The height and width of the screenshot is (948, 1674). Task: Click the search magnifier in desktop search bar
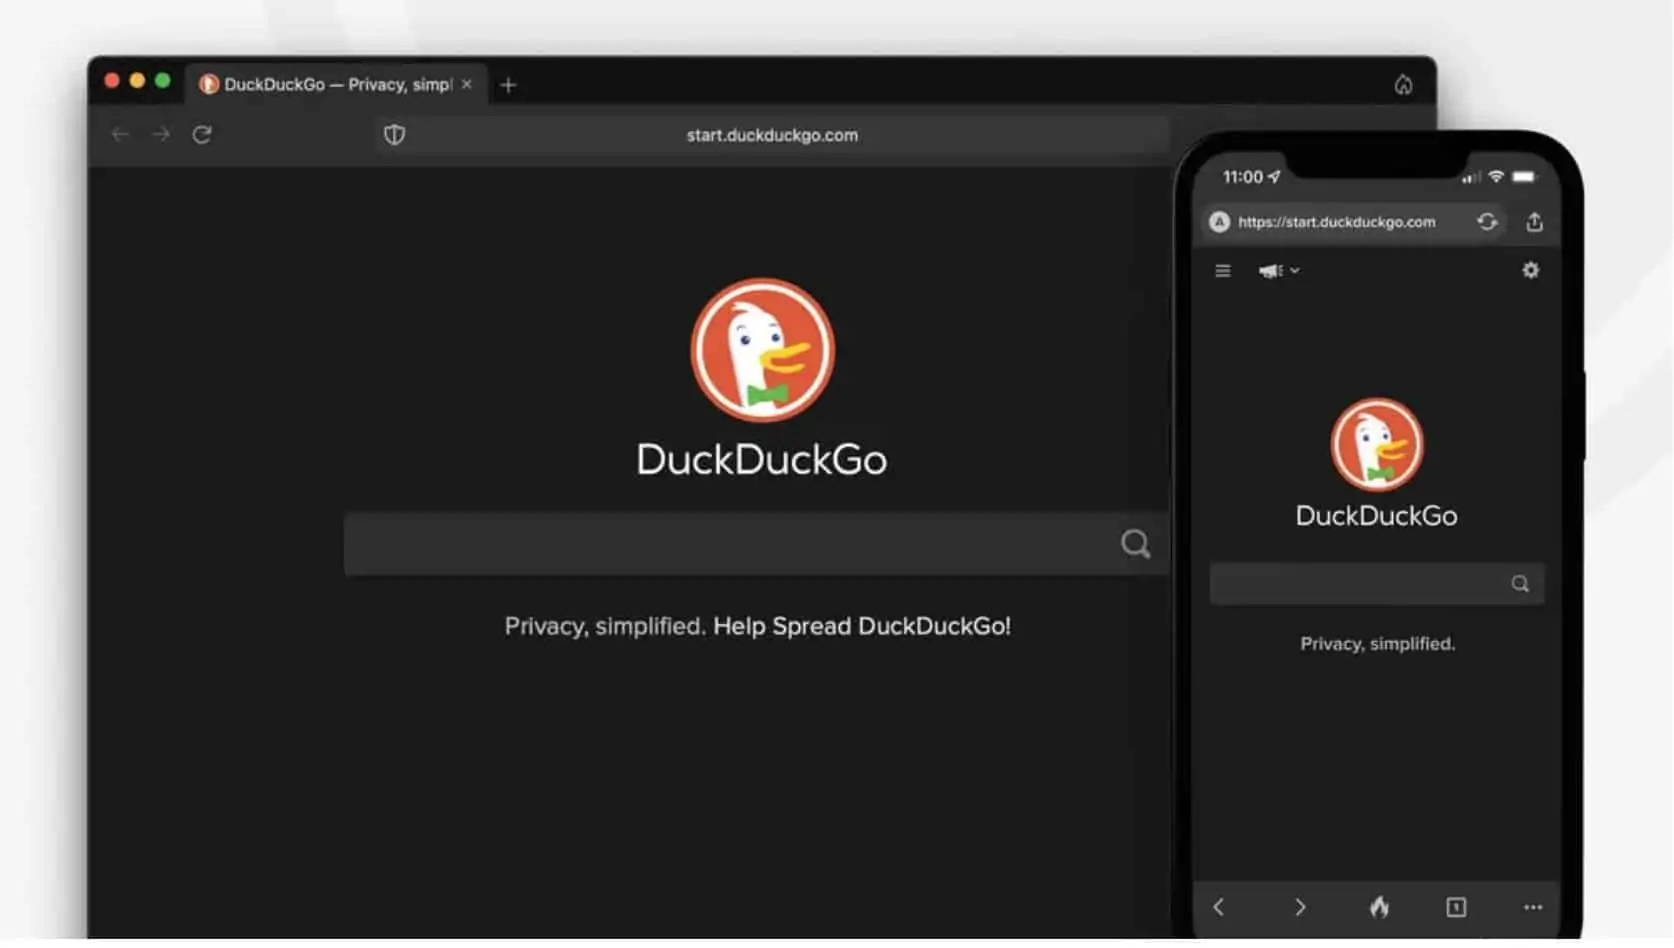pyautogui.click(x=1135, y=543)
